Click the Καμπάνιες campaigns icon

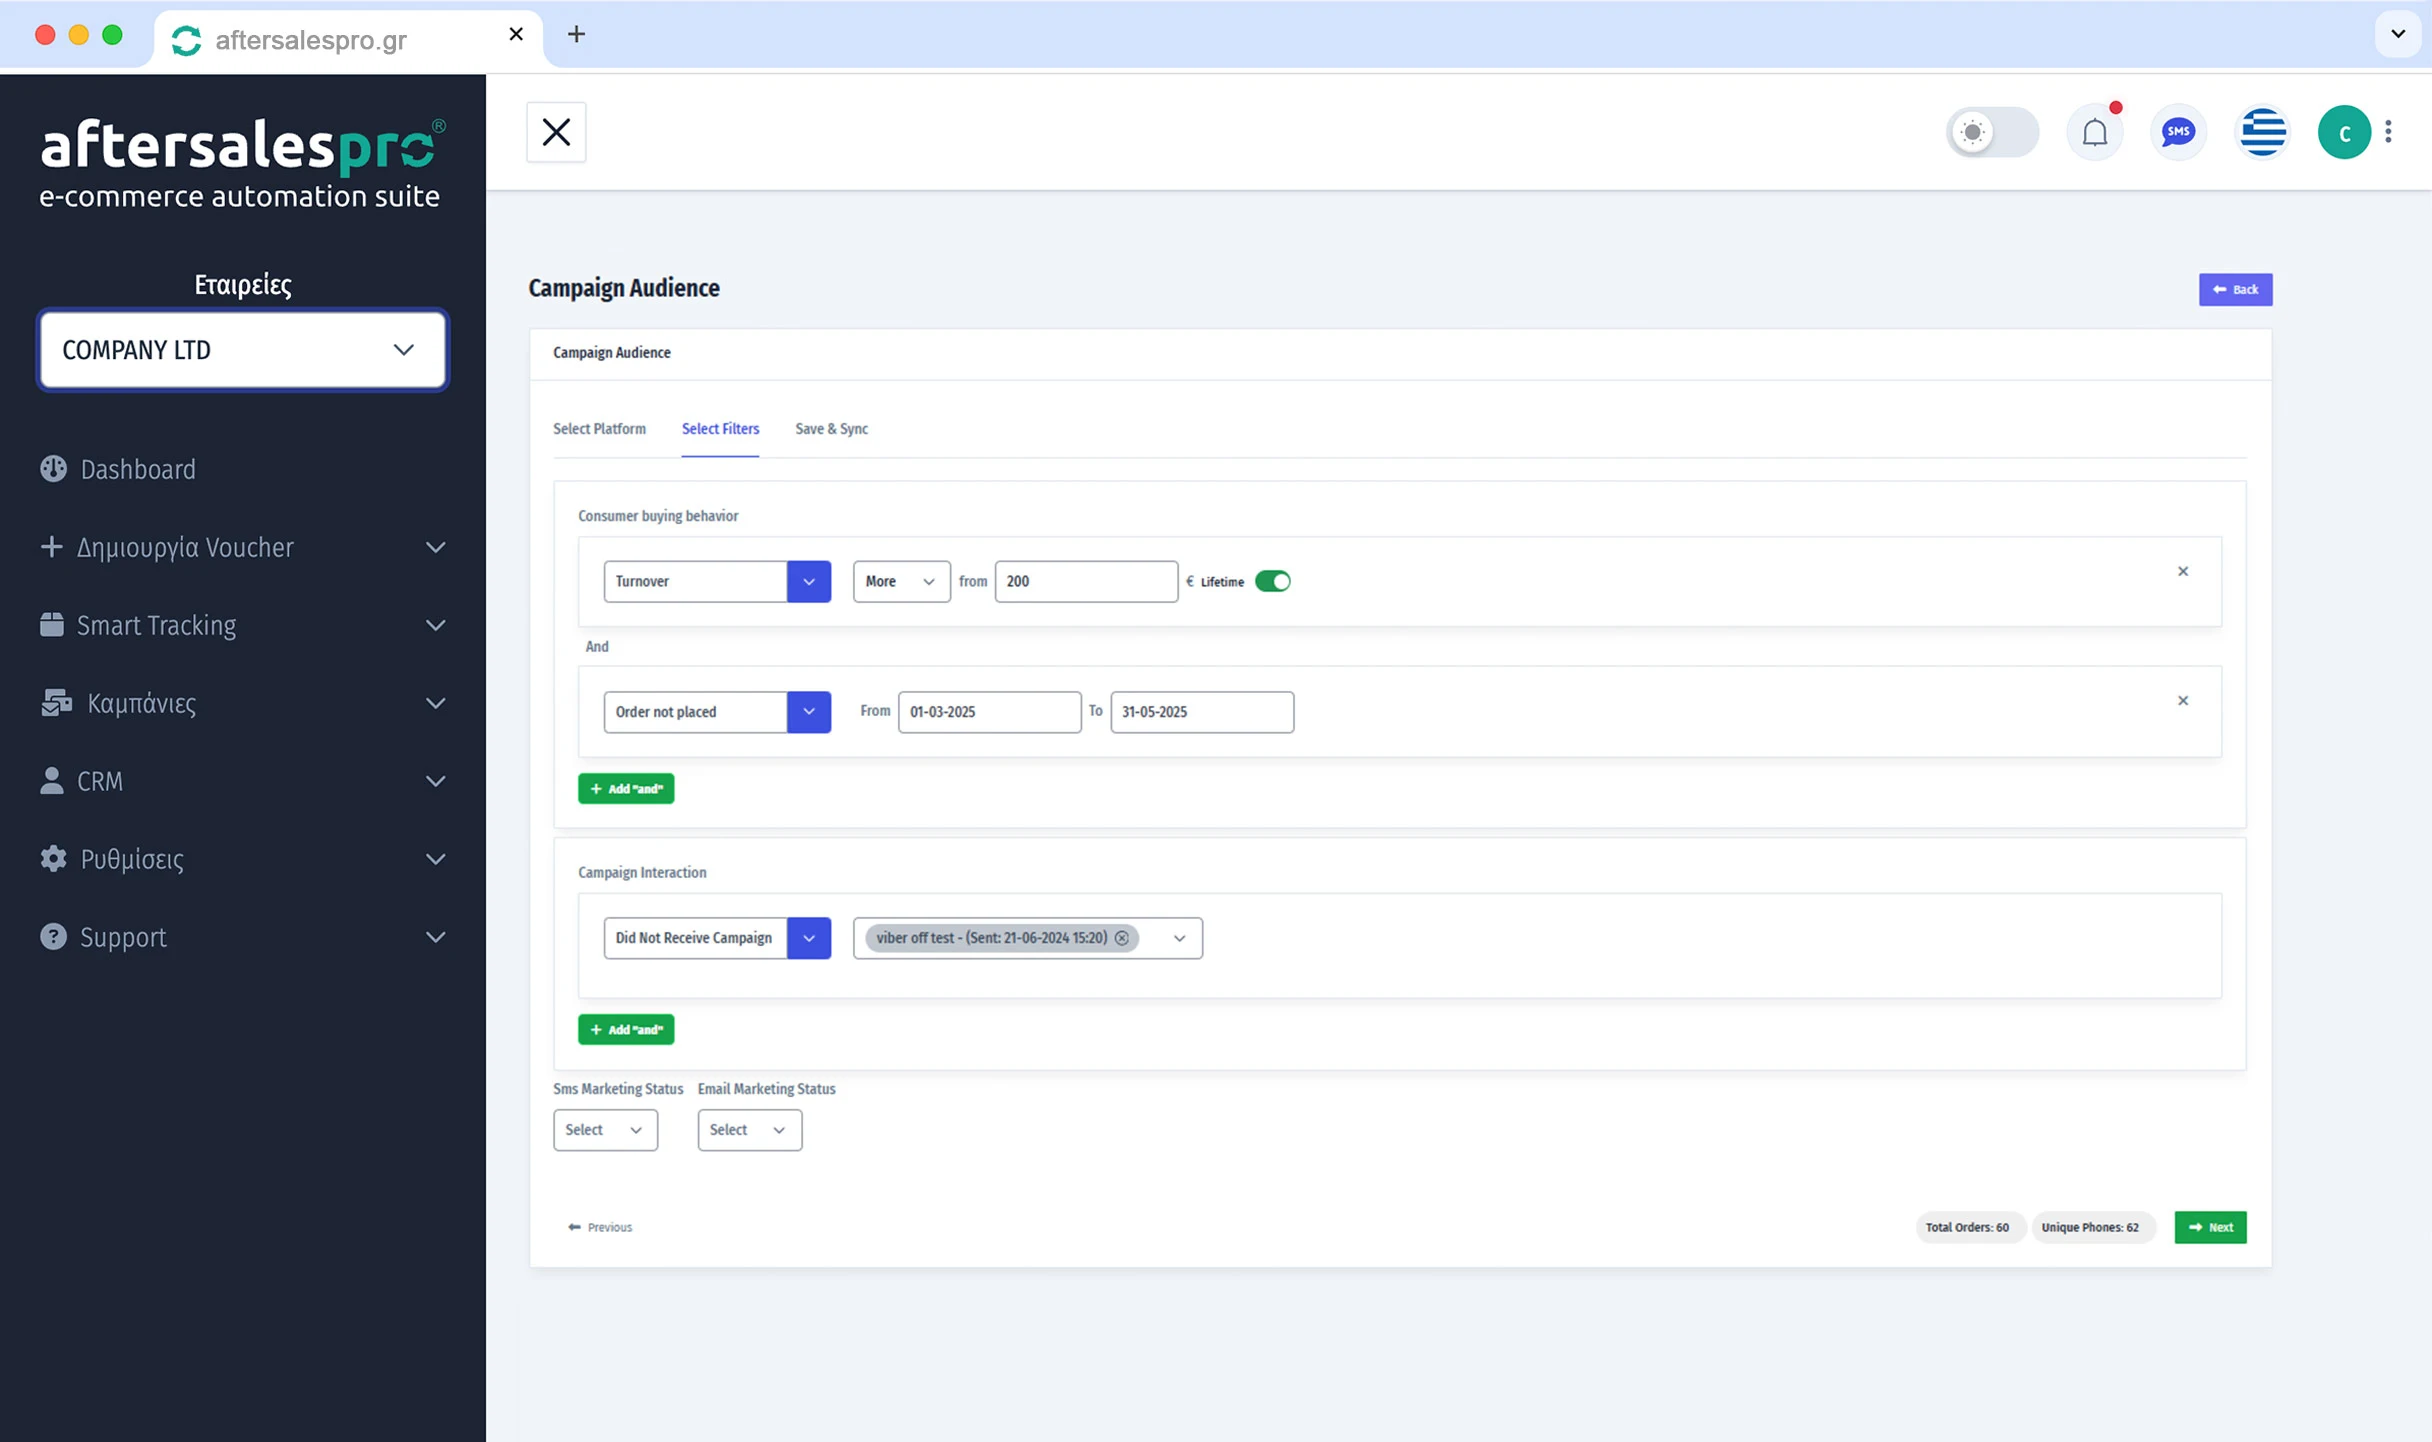tap(56, 703)
